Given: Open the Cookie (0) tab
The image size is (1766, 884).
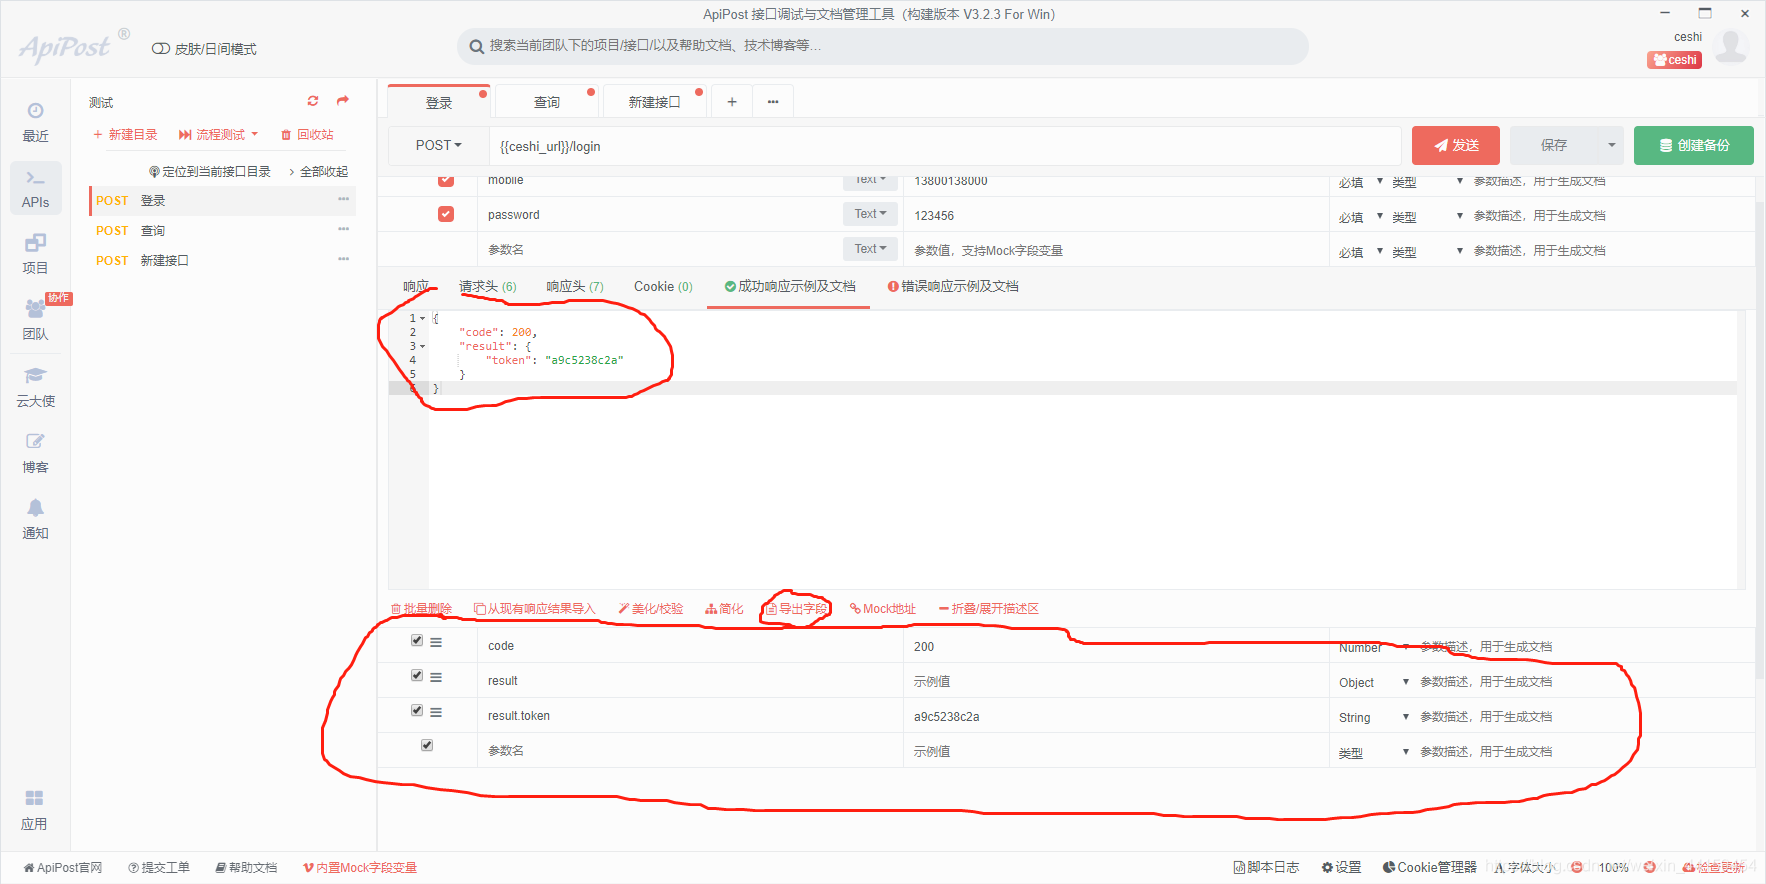Looking at the screenshot, I should click(663, 286).
